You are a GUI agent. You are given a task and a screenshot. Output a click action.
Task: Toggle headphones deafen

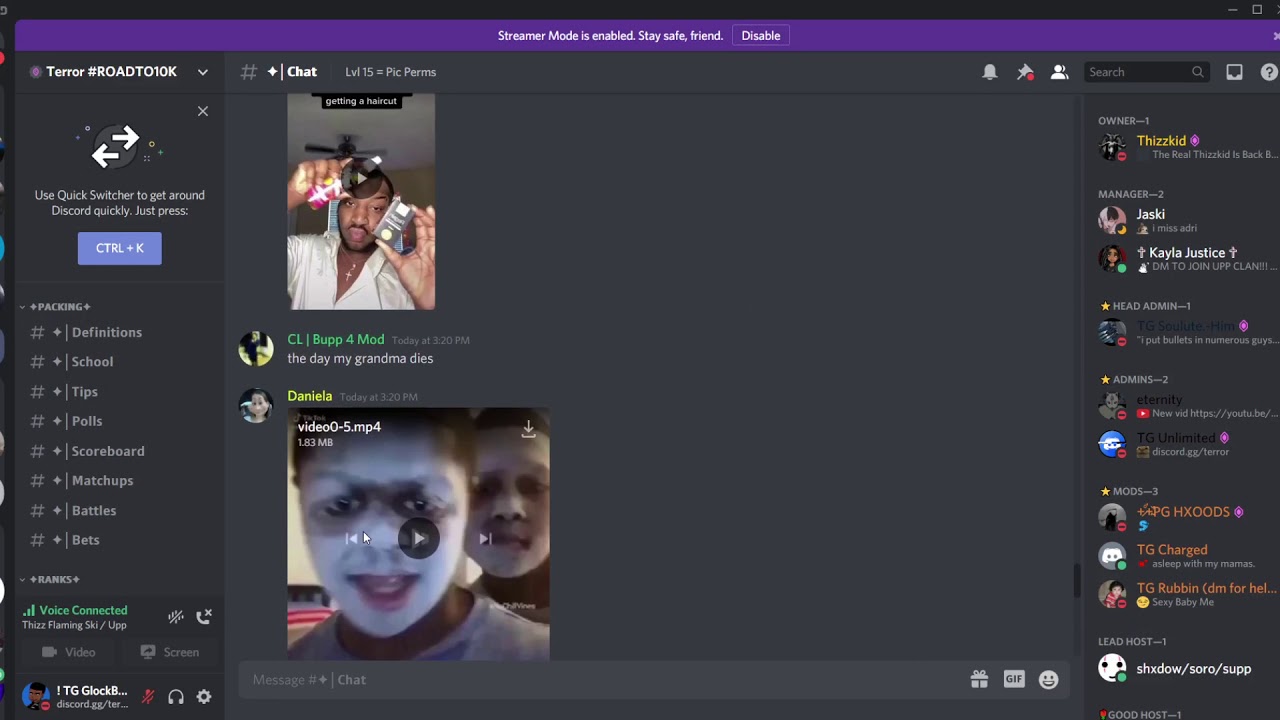click(176, 697)
